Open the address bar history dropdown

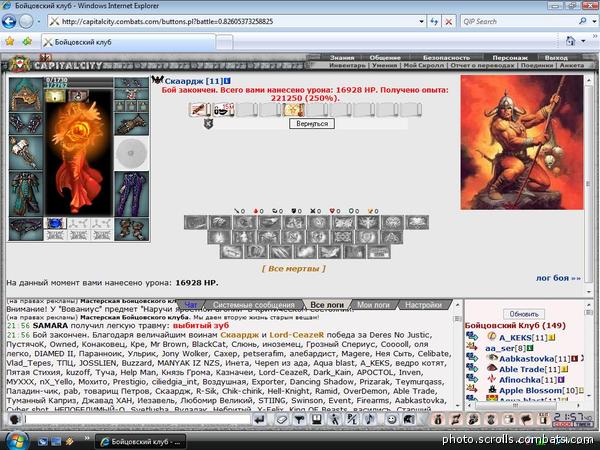(x=421, y=21)
